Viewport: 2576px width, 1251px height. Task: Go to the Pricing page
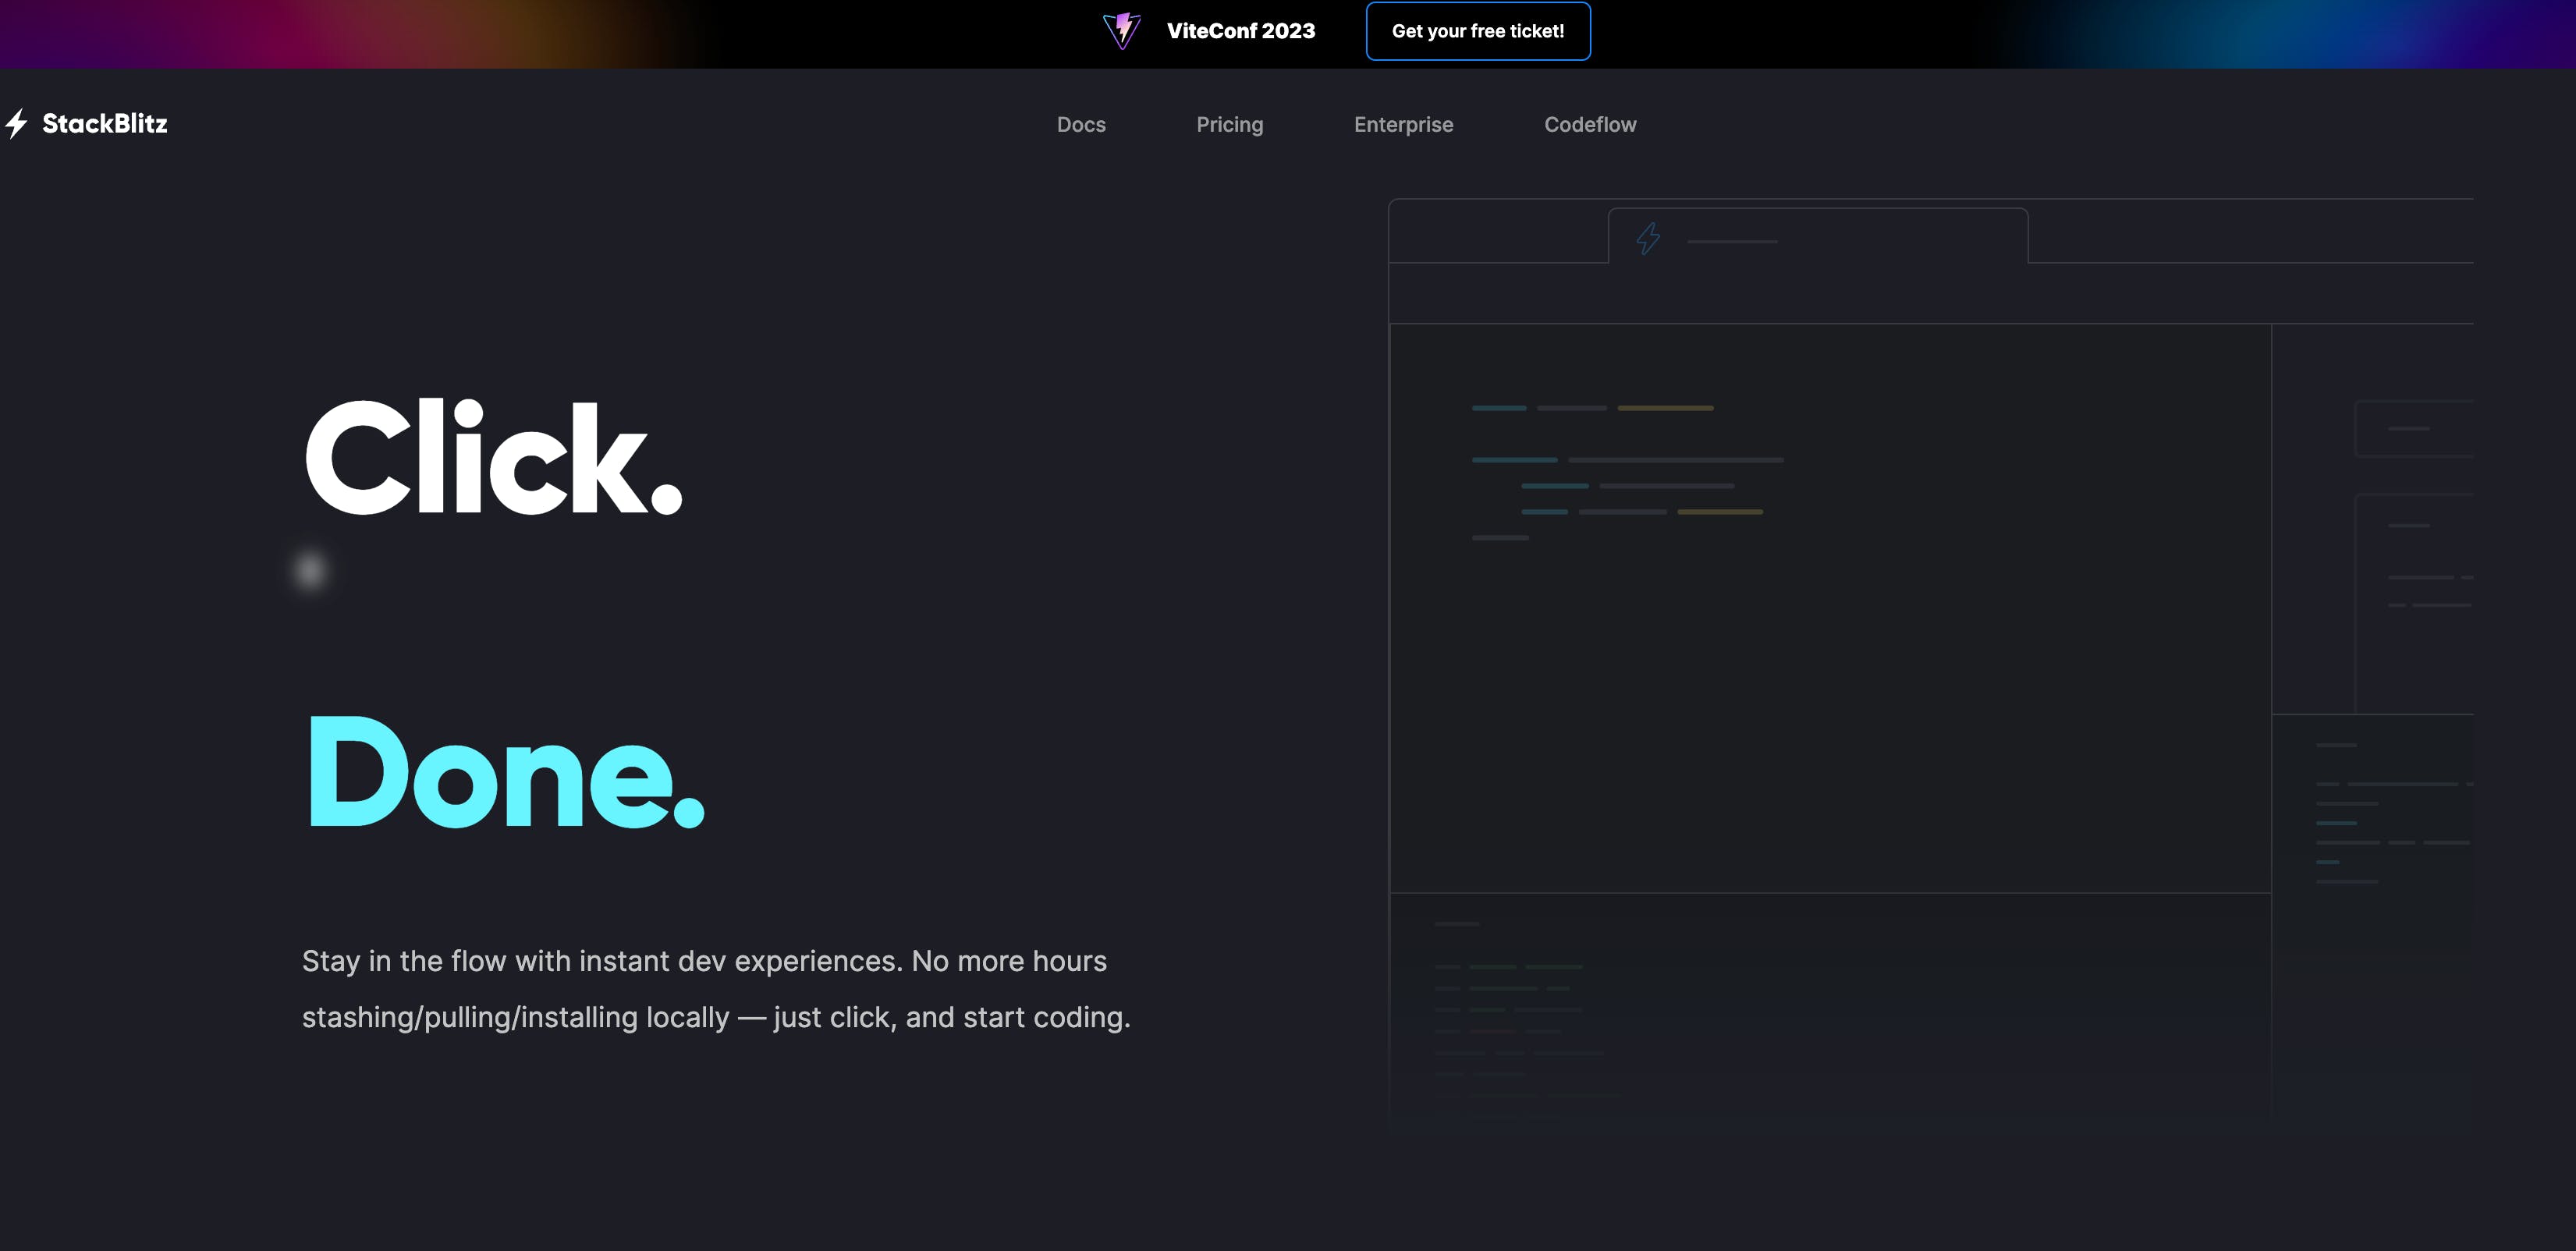coord(1229,125)
